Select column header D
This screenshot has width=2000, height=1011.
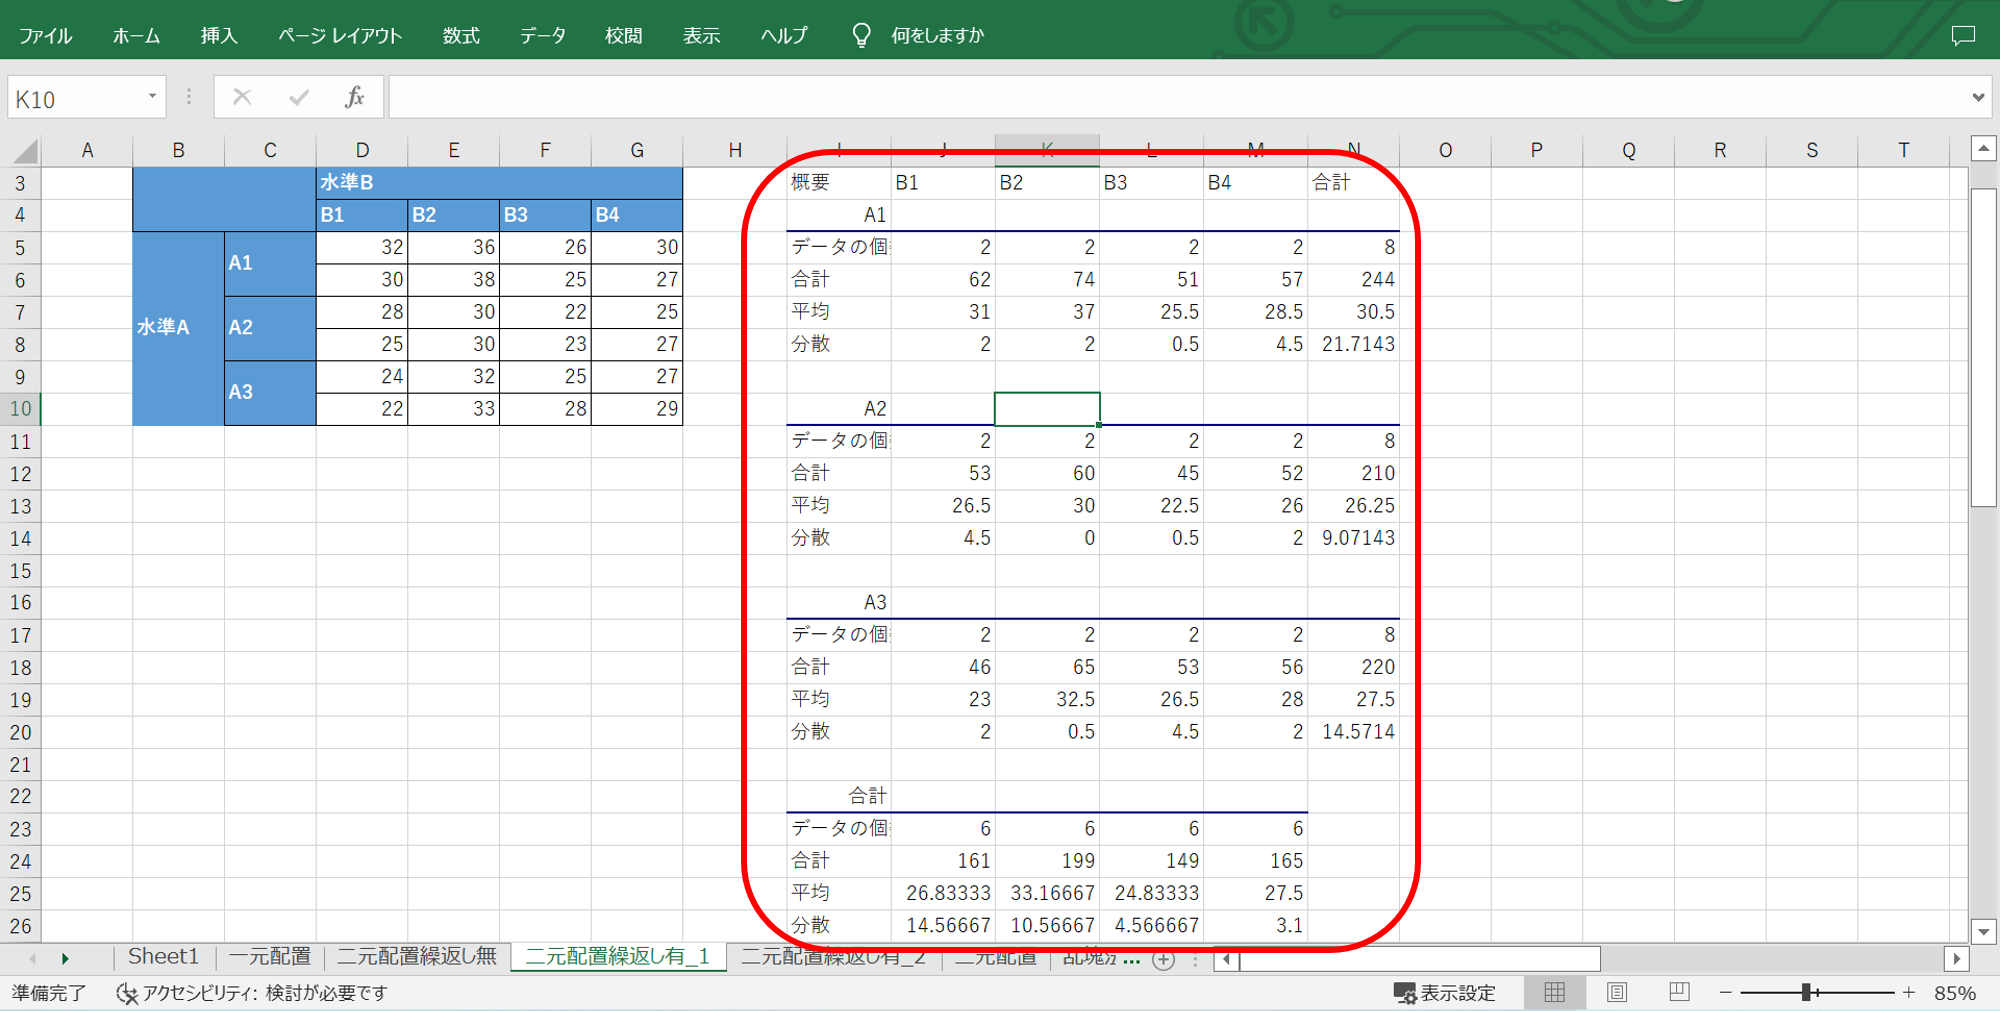[362, 150]
